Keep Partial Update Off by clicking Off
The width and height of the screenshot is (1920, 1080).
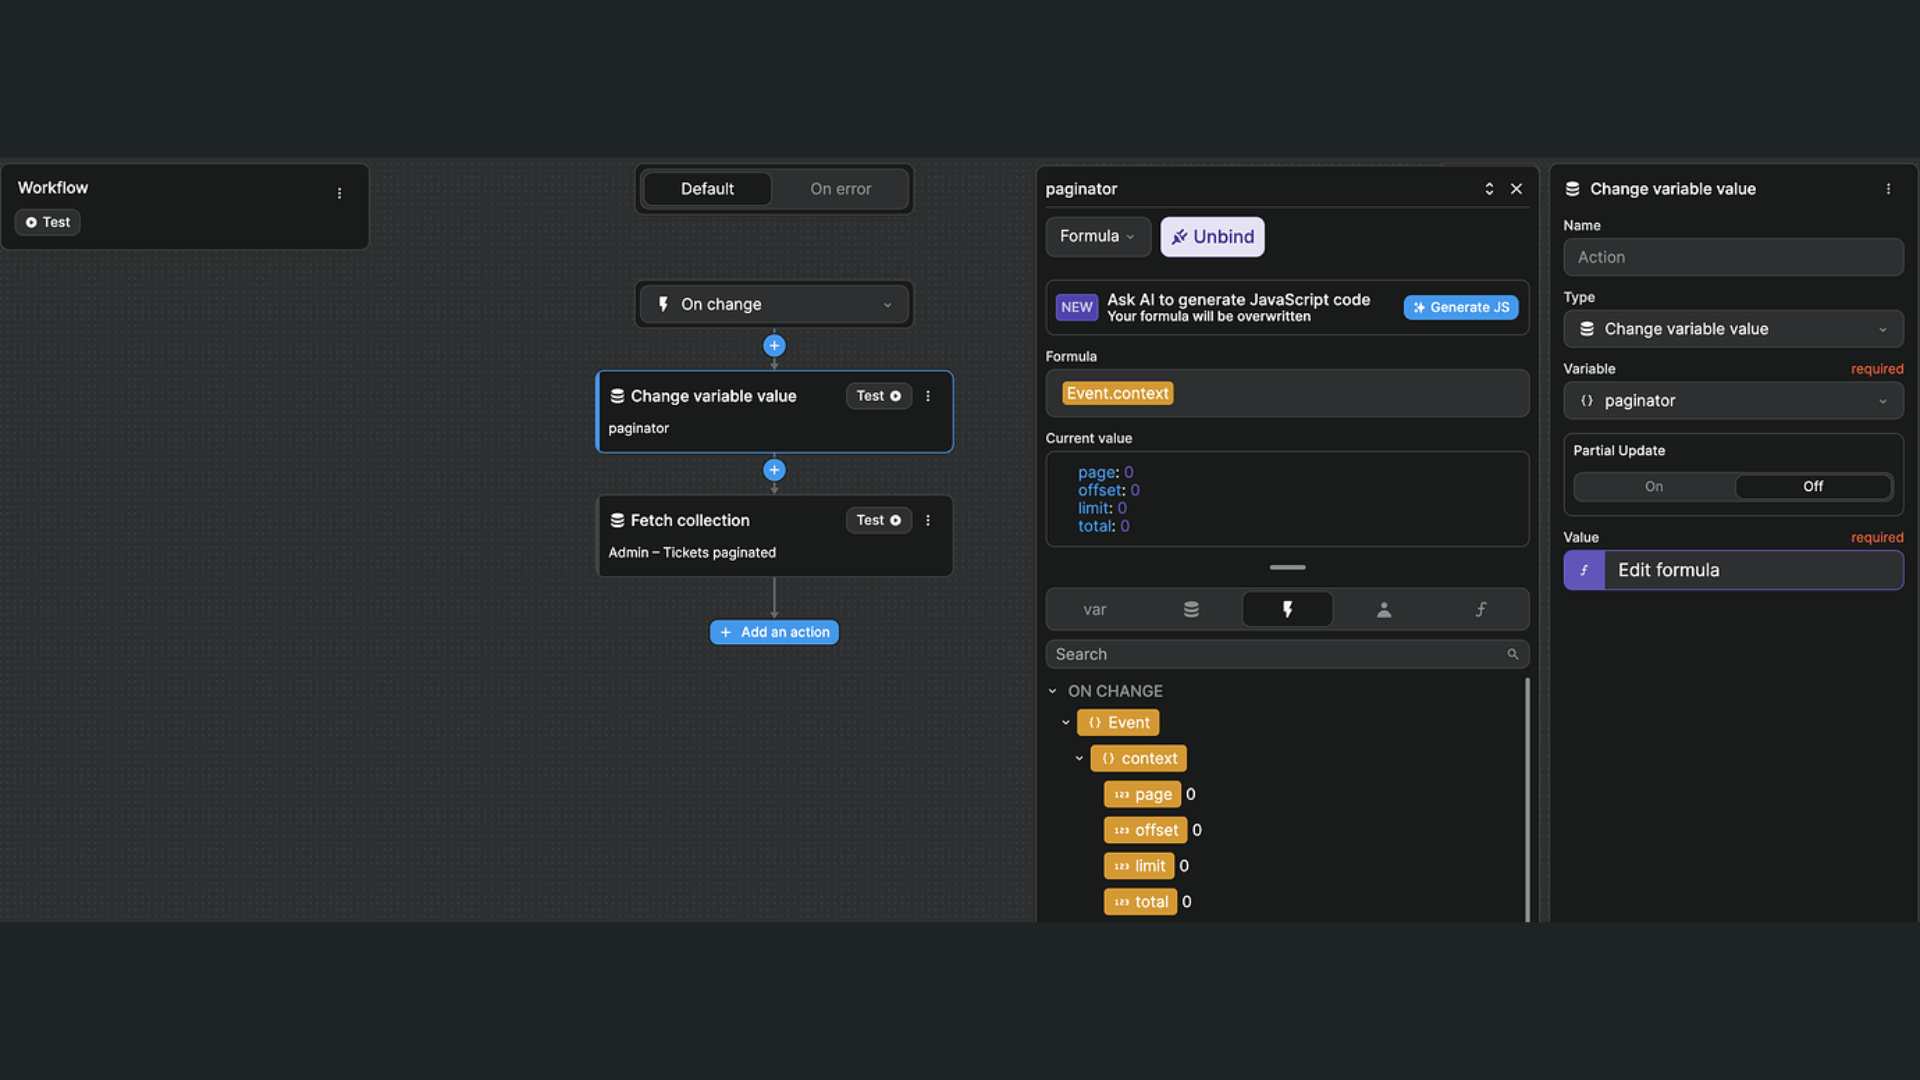click(x=1813, y=486)
